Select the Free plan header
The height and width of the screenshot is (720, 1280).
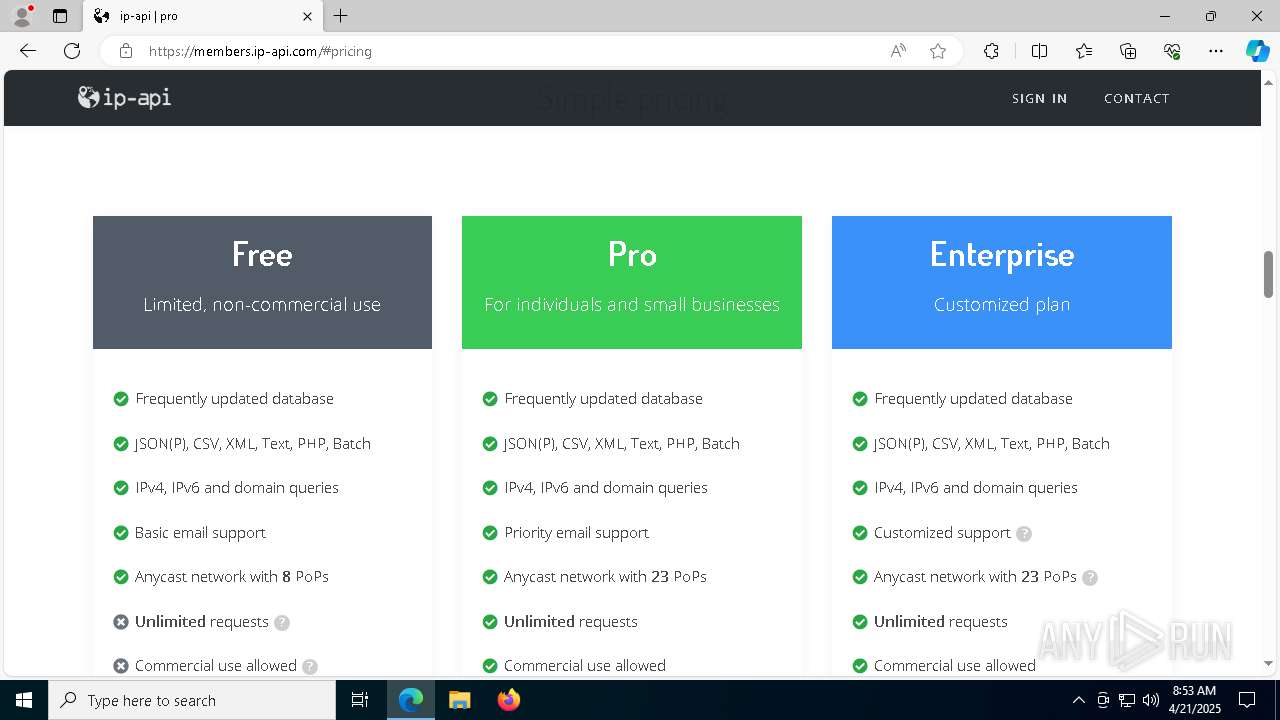[262, 282]
